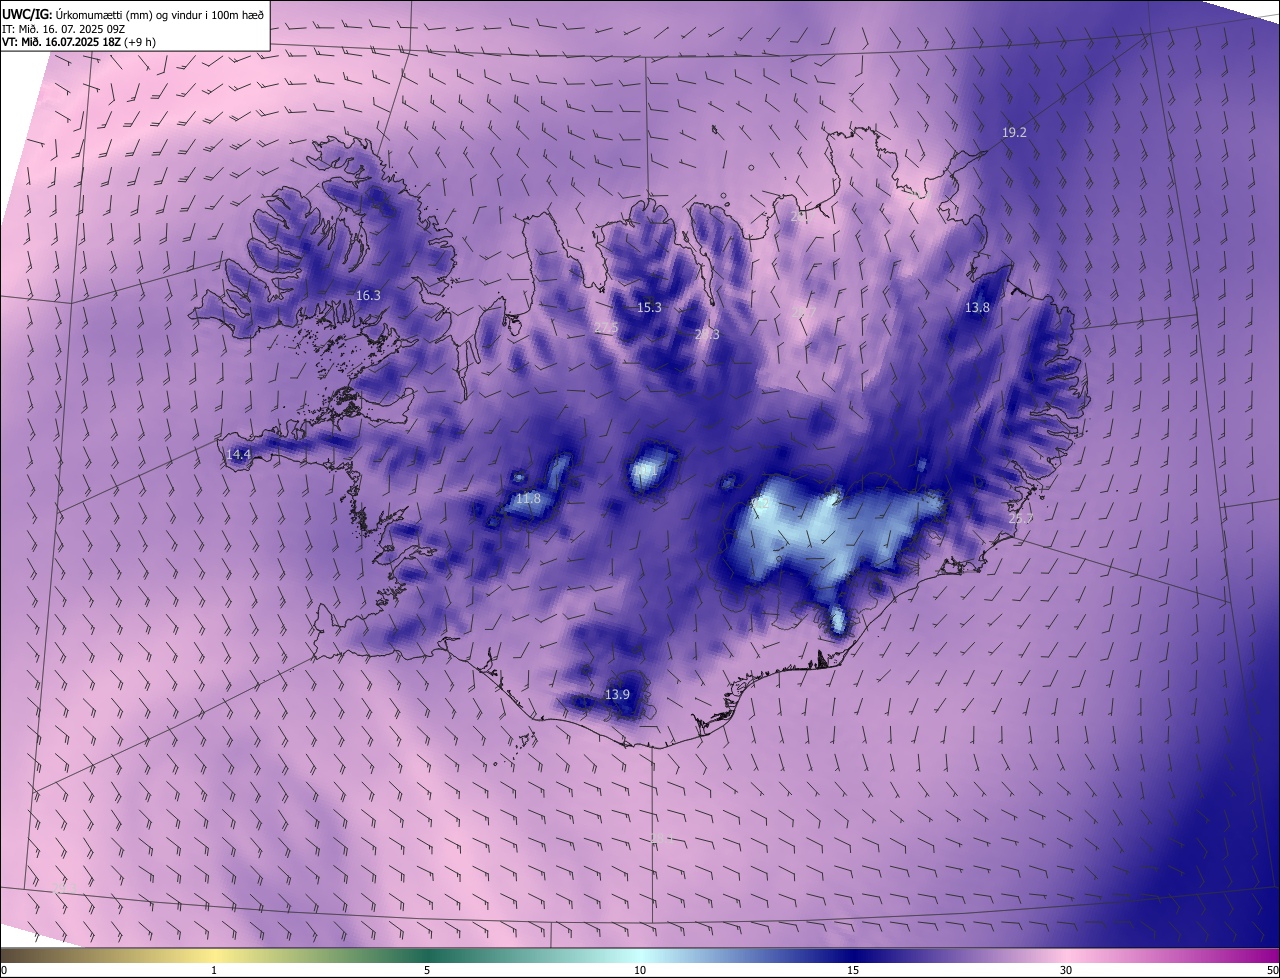Viewport: 1280px width, 978px height.
Task: Click the color scale label 50
Action: click(1272, 970)
